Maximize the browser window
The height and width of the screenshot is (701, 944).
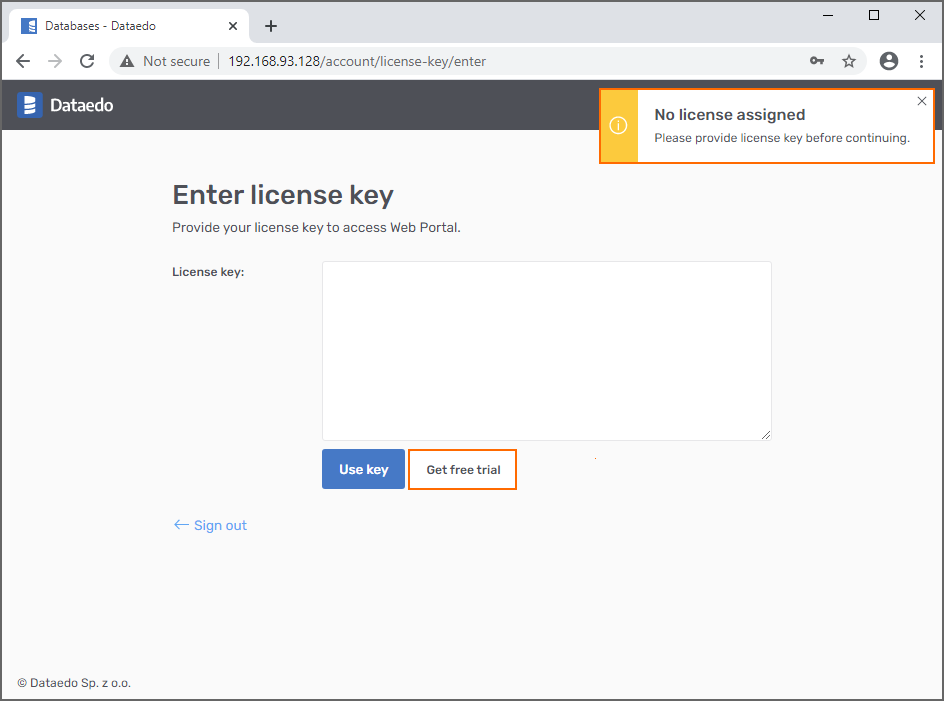[874, 15]
